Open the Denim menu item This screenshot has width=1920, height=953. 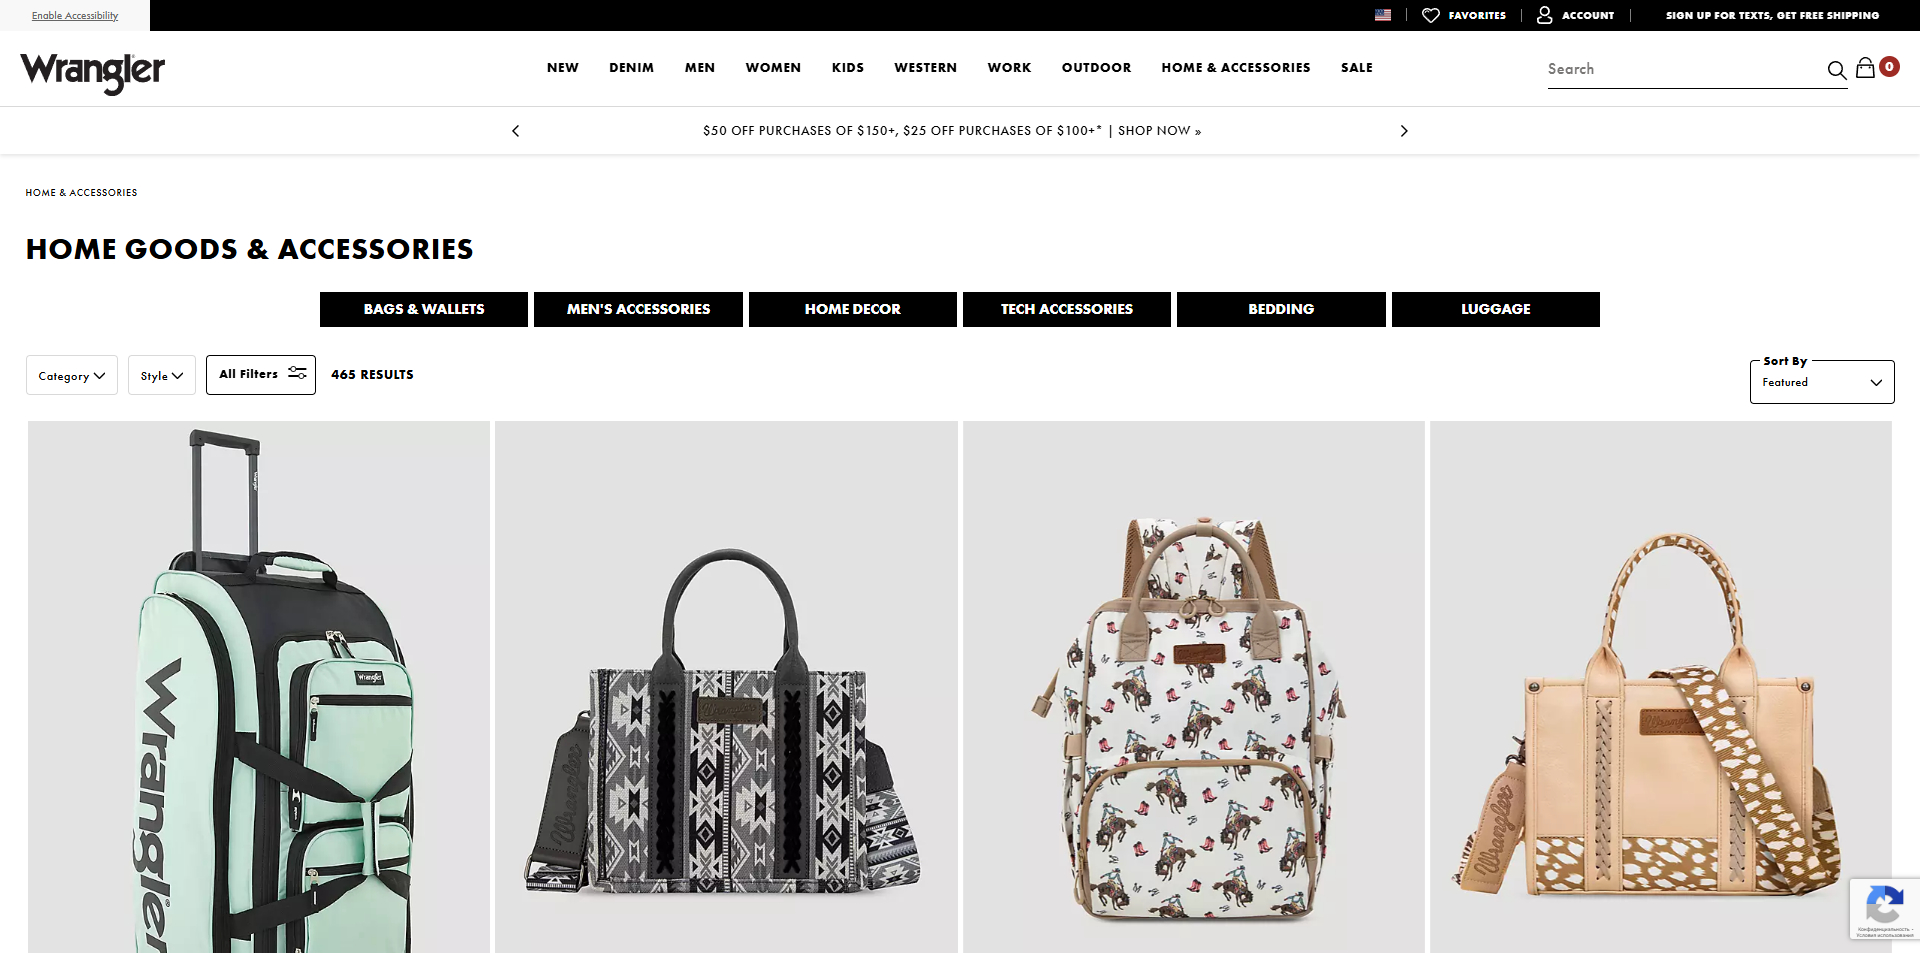pyautogui.click(x=631, y=68)
